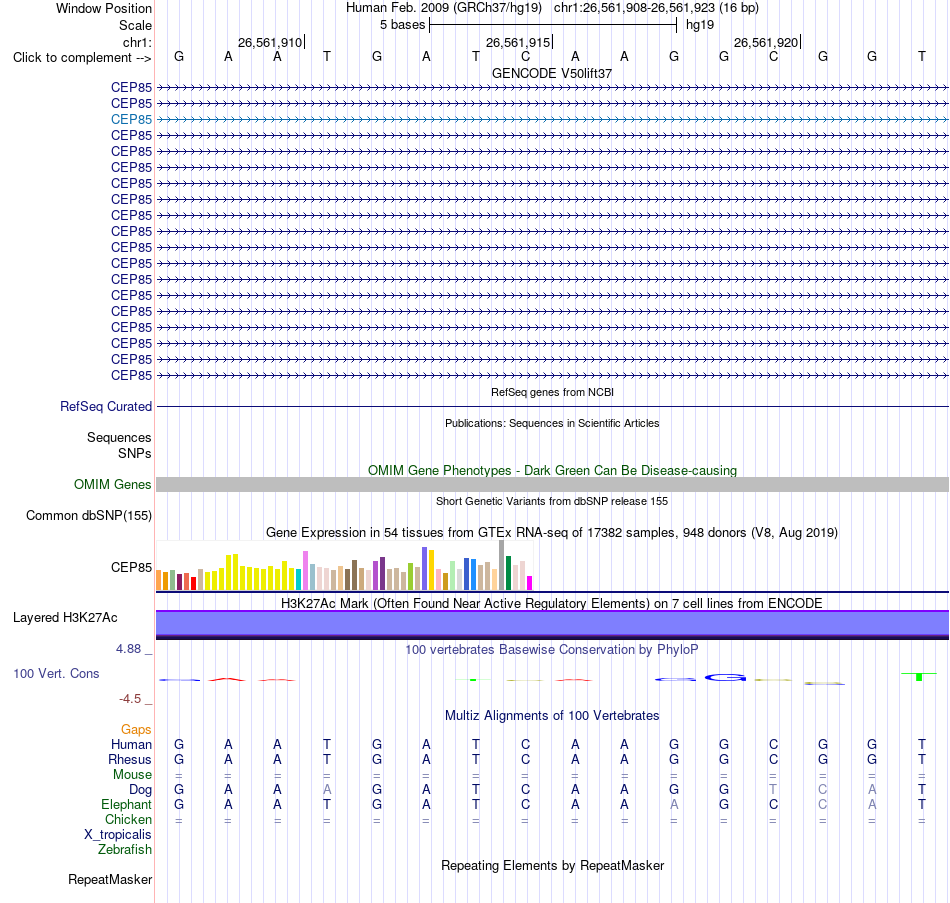The width and height of the screenshot is (950, 903).
Task: Select the Rhesus alignment row label
Action: point(130,759)
